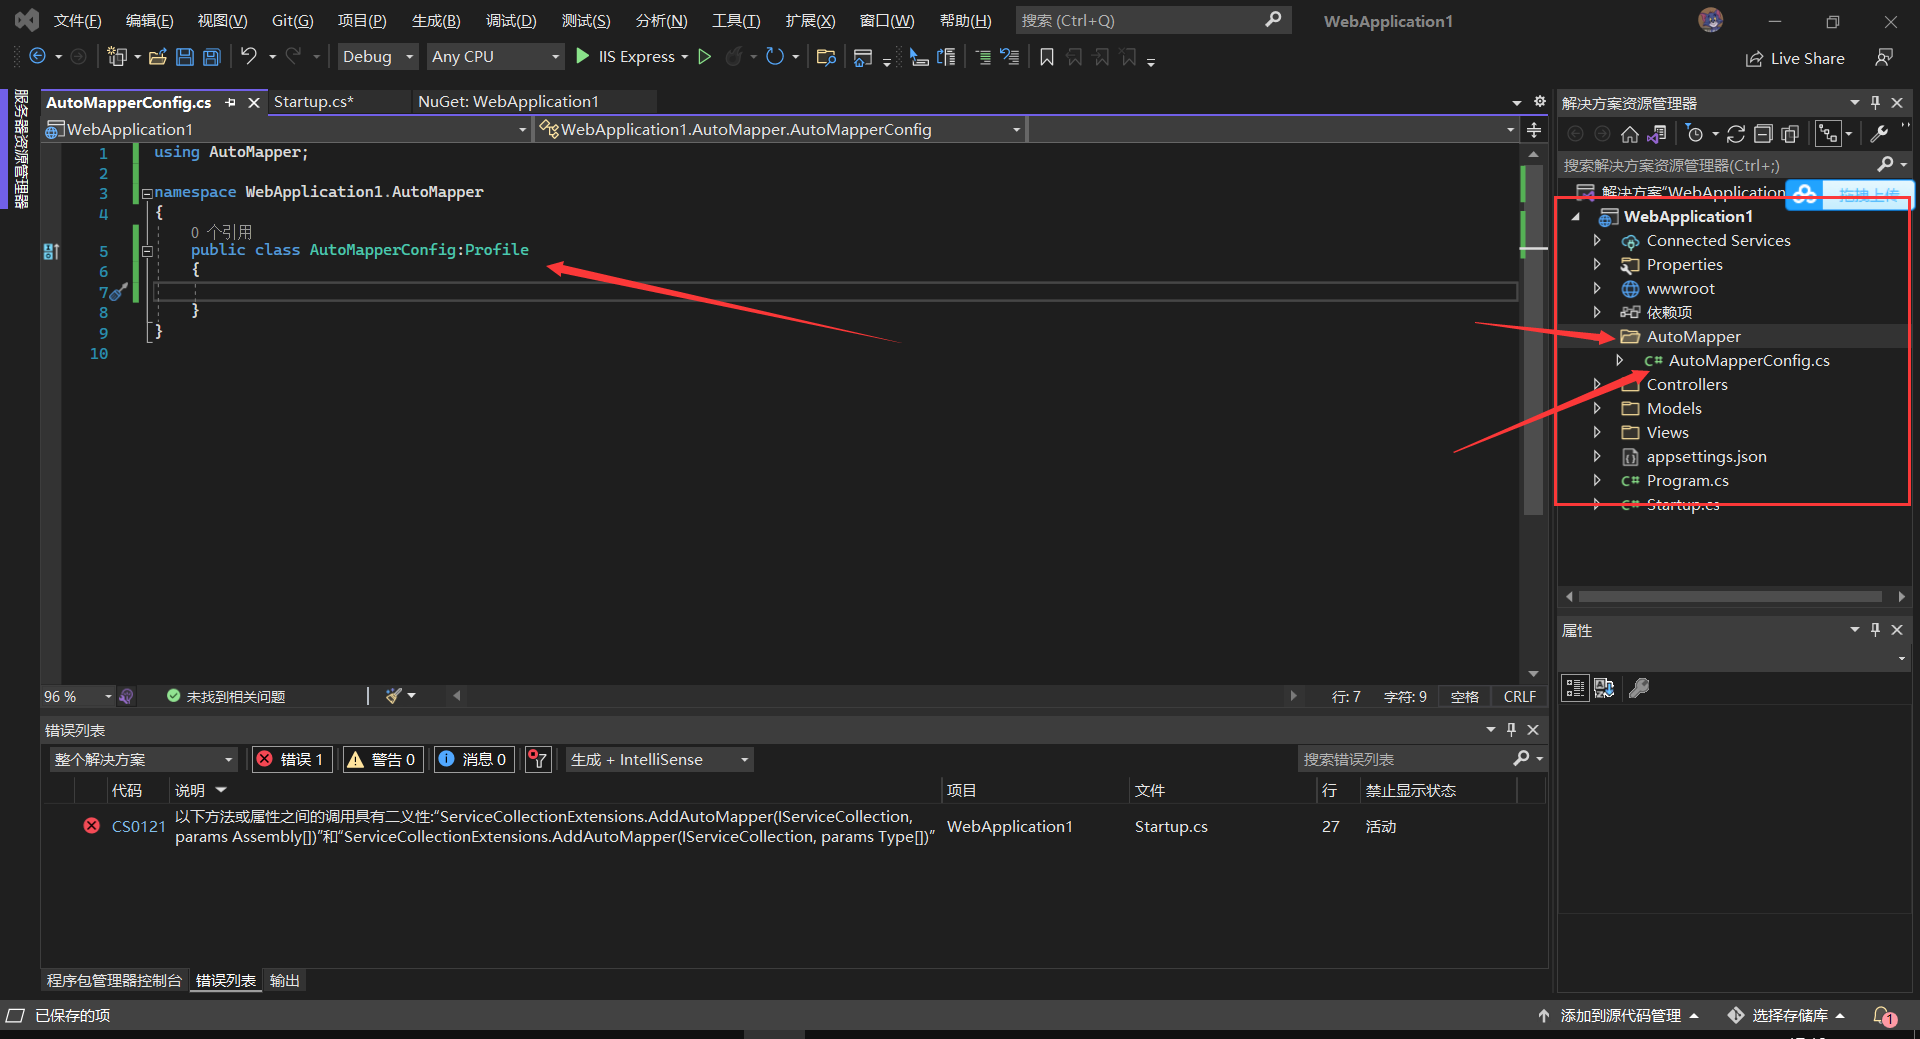Click the Comment selected lines icon
This screenshot has height=1039, width=1920.
(984, 57)
